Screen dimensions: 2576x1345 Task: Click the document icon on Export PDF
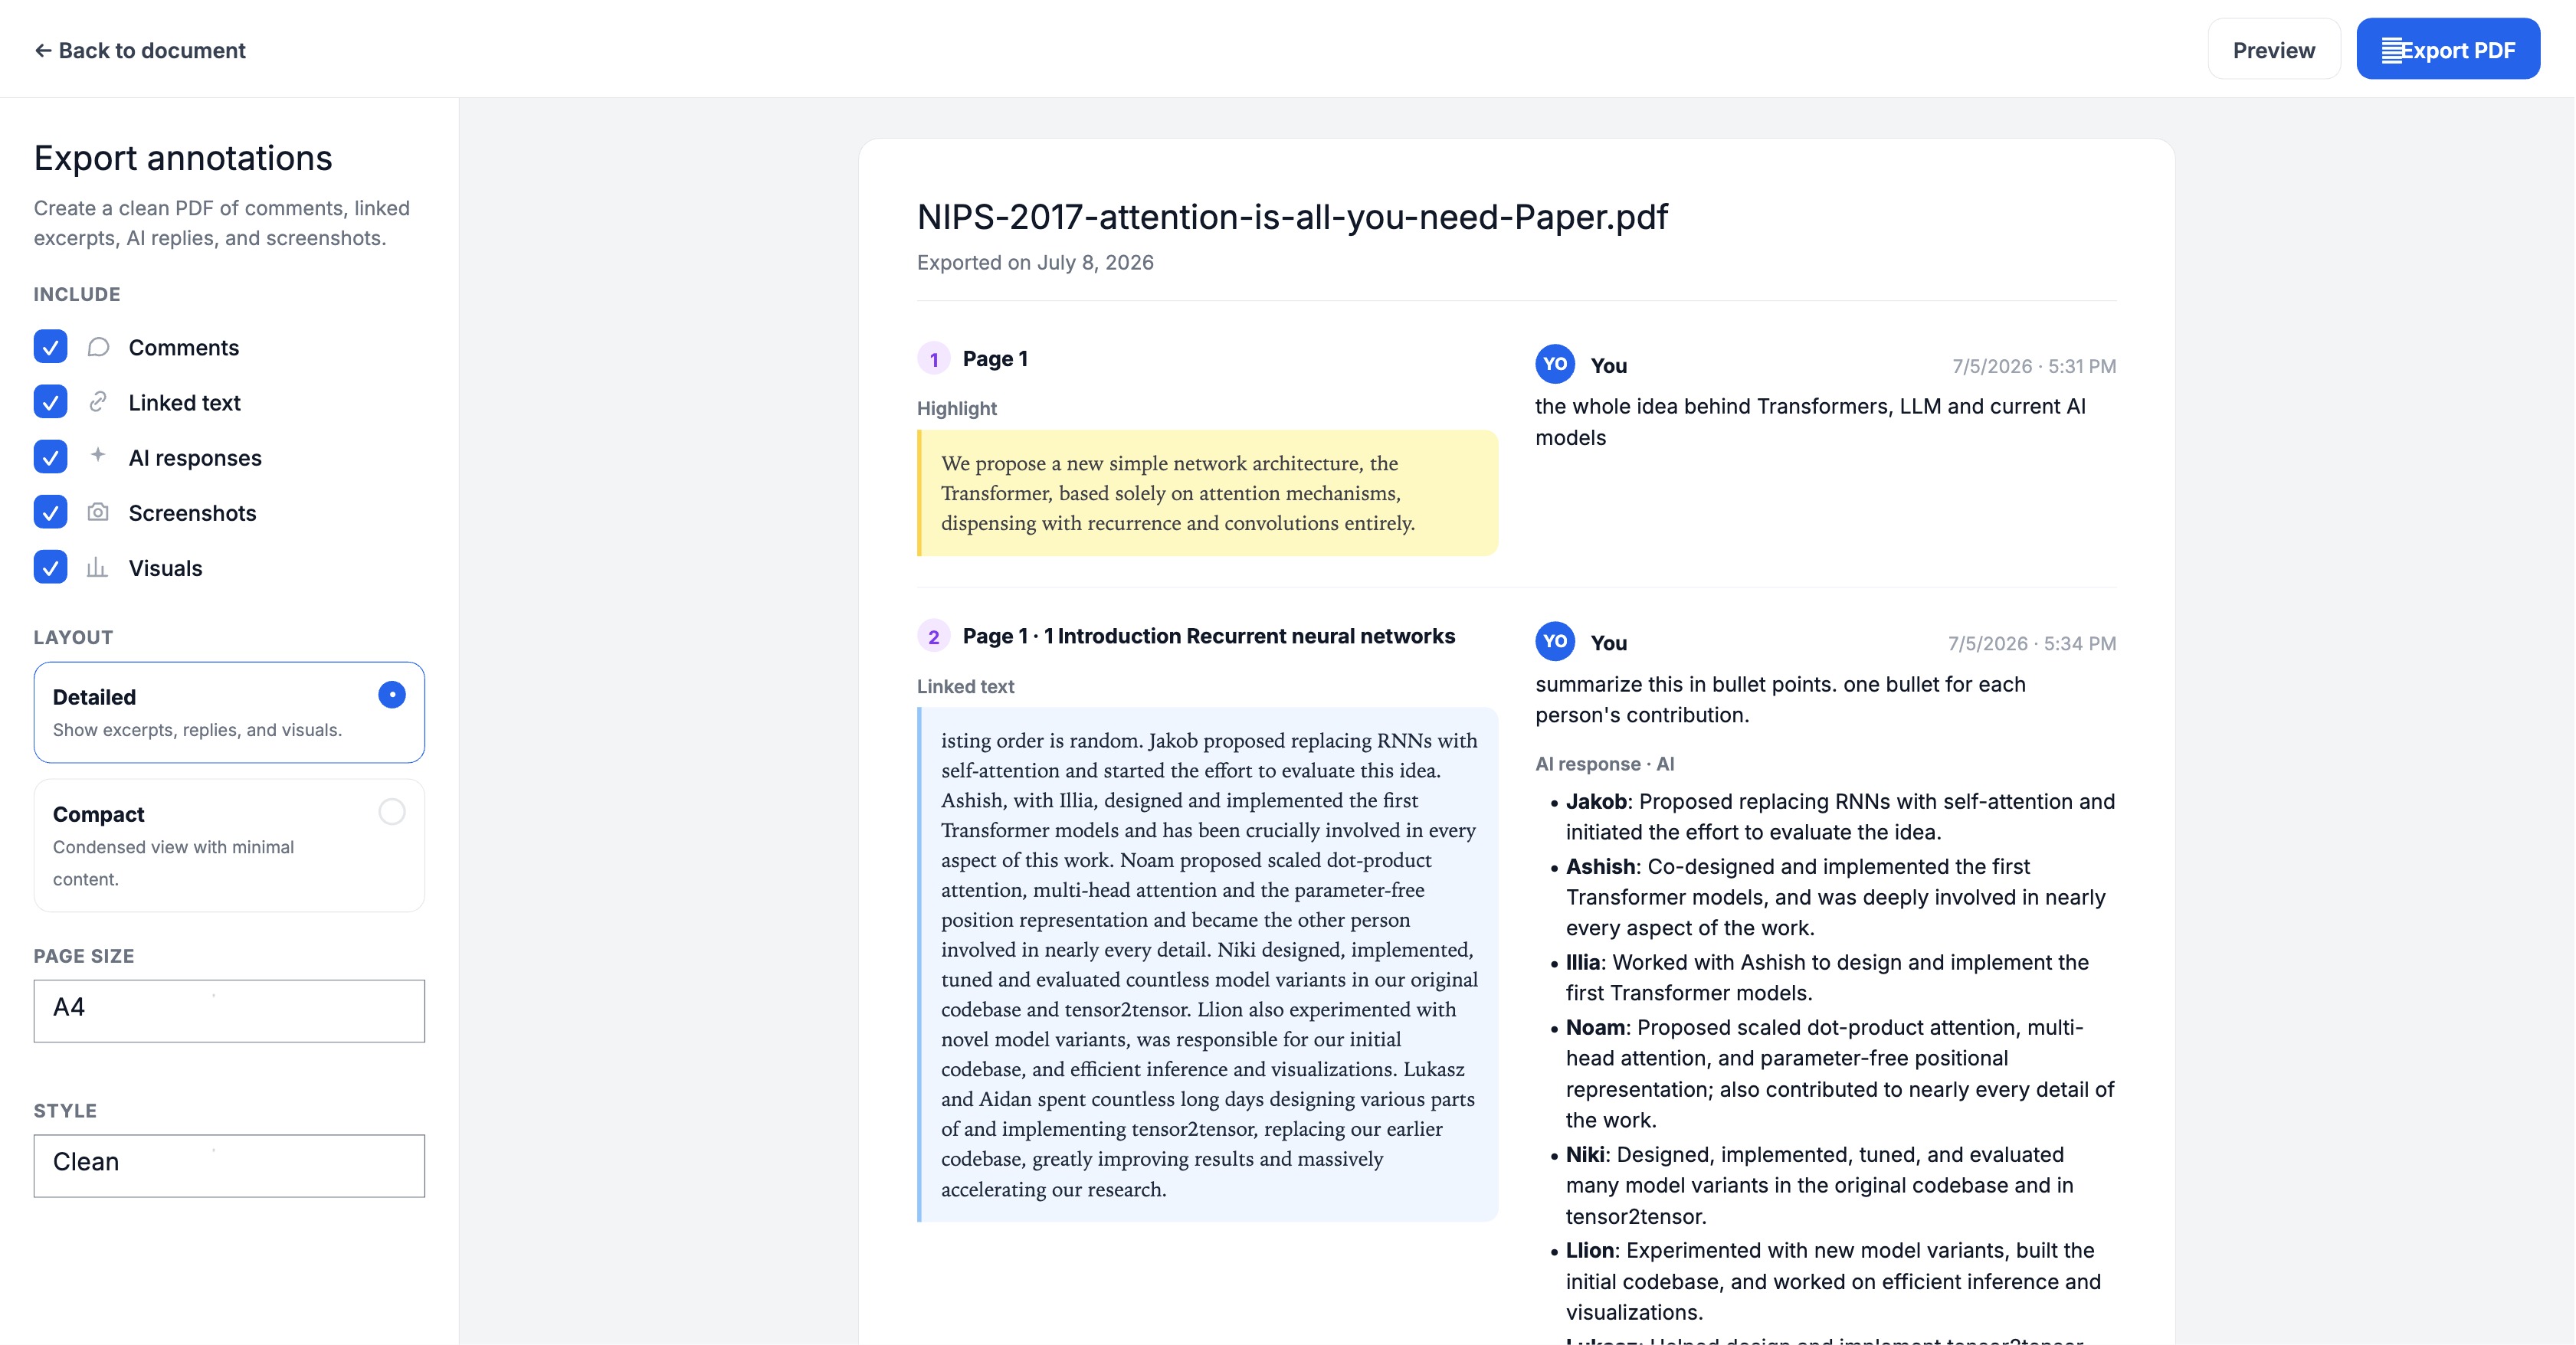pos(2392,50)
